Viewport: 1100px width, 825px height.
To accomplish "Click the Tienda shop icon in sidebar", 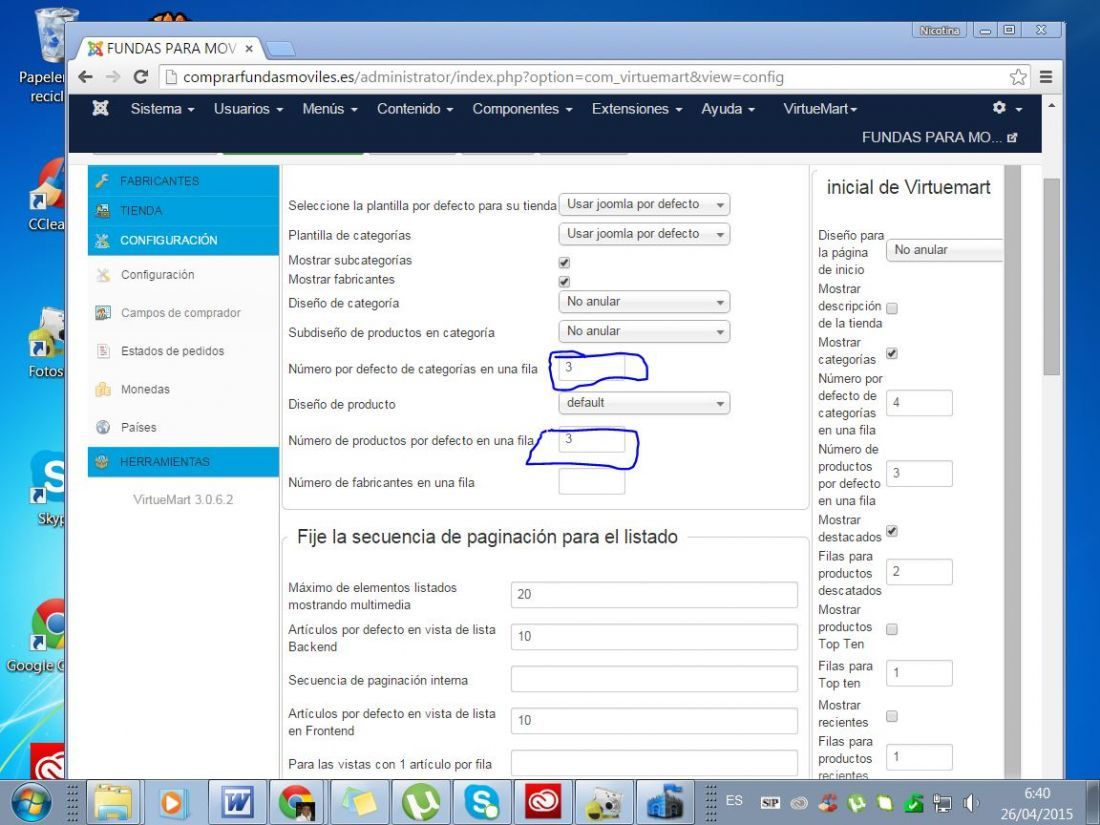I will (102, 210).
